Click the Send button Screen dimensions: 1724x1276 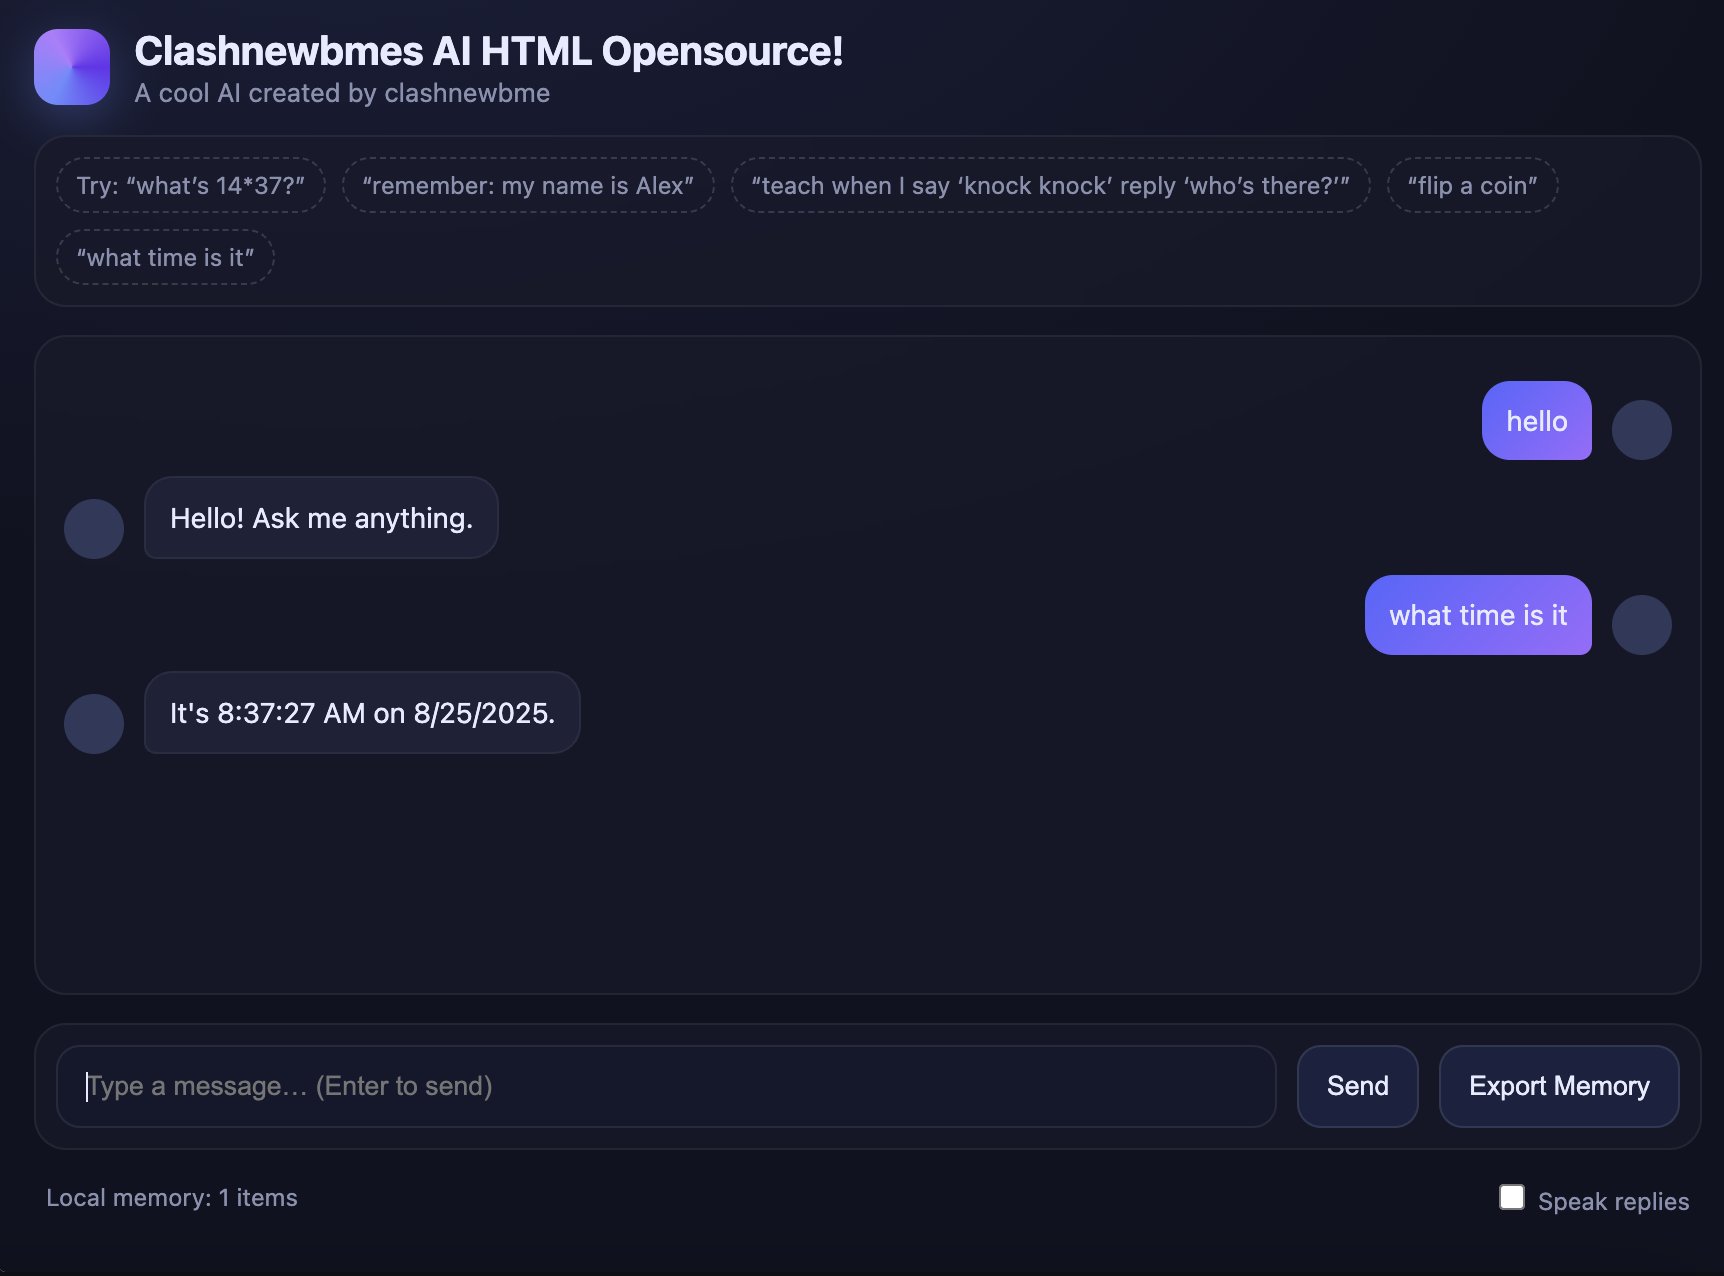[1357, 1086]
